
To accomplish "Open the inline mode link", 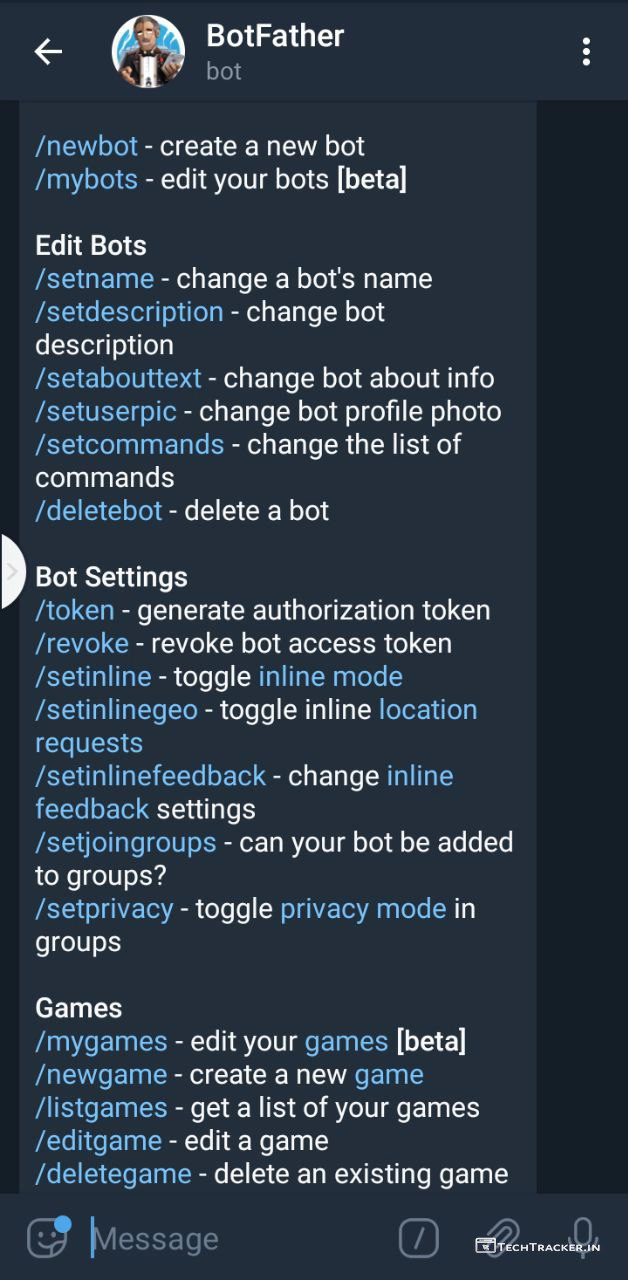I will click(330, 676).
